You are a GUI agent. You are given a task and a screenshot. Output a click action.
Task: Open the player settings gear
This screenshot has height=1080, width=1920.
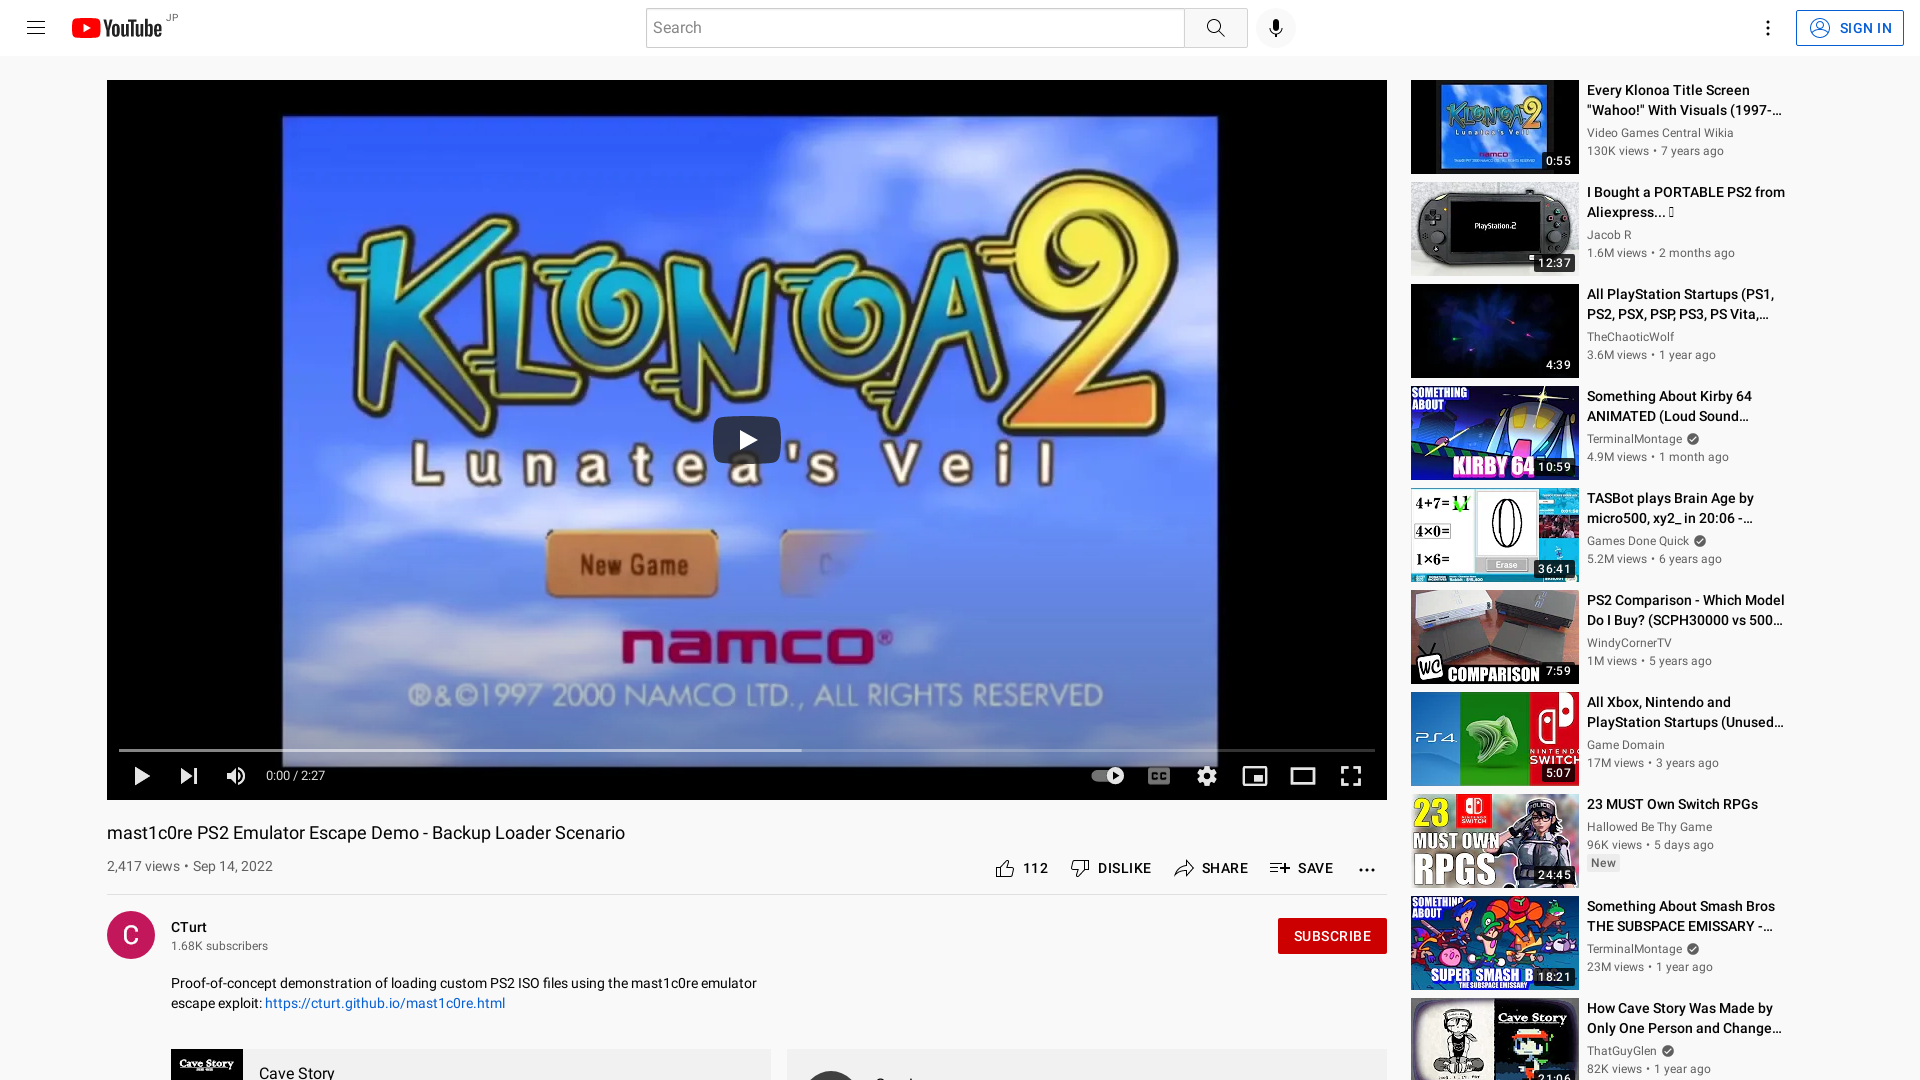pos(1206,776)
